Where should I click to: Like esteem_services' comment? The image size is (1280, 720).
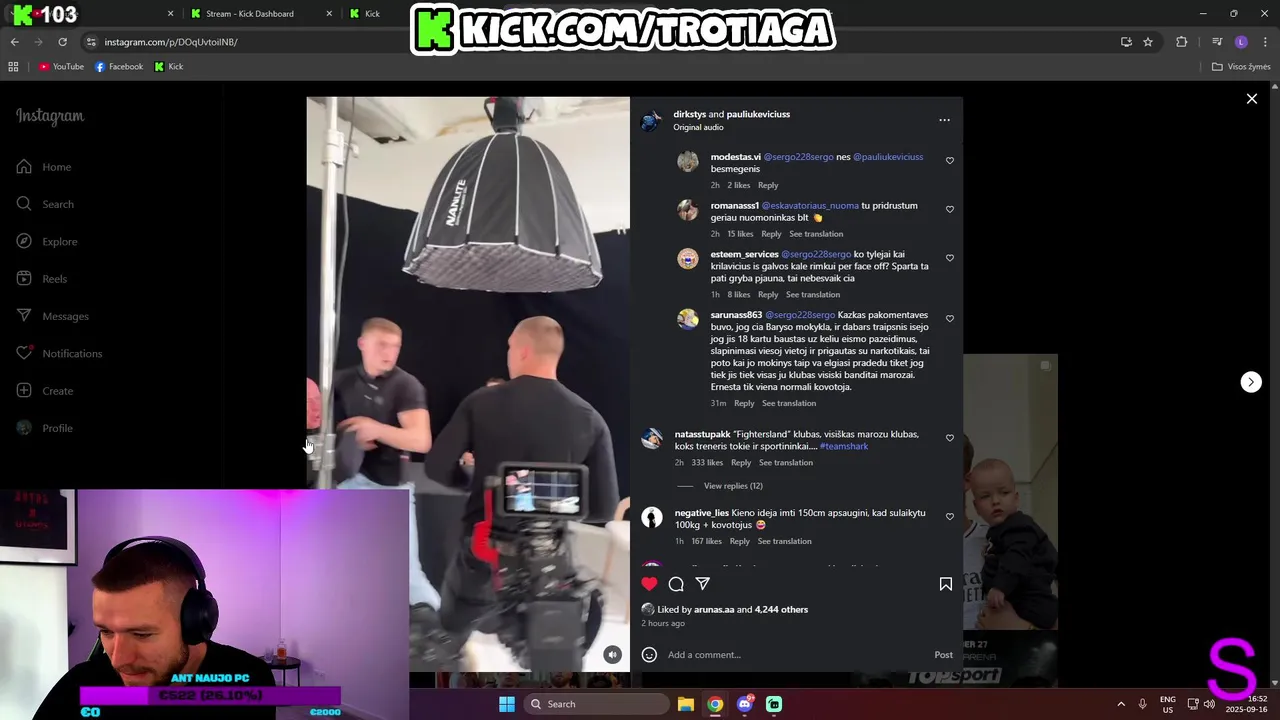950,258
